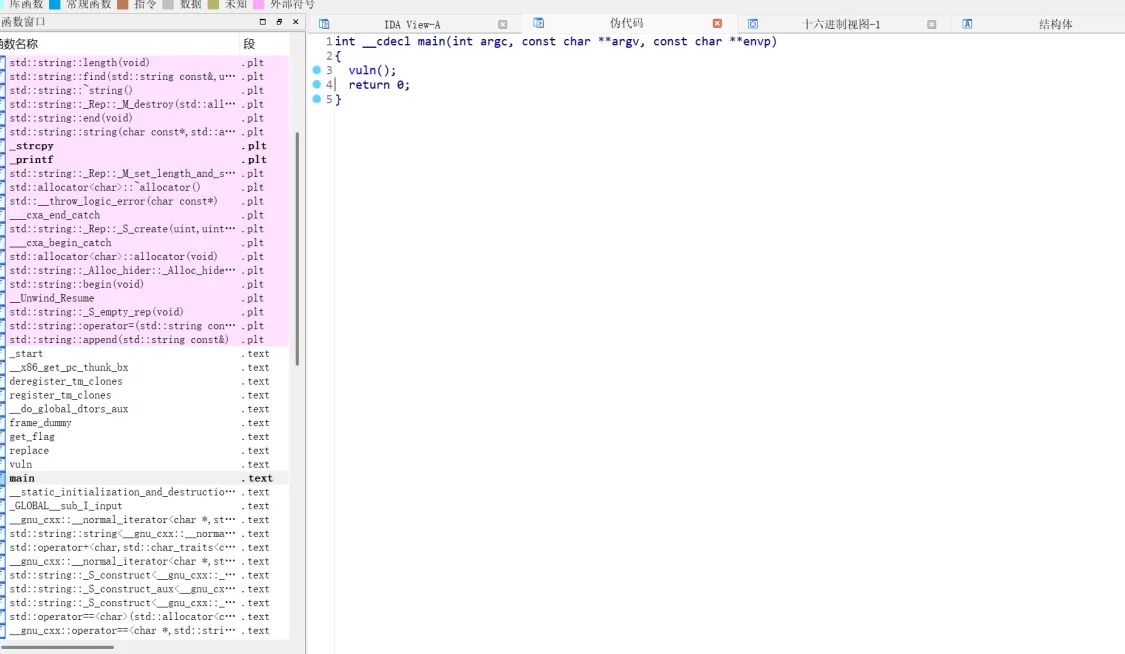Viewport: 1125px width, 654px height.
Task: Click the 指令 brown legend swatch
Action: (x=123, y=4)
